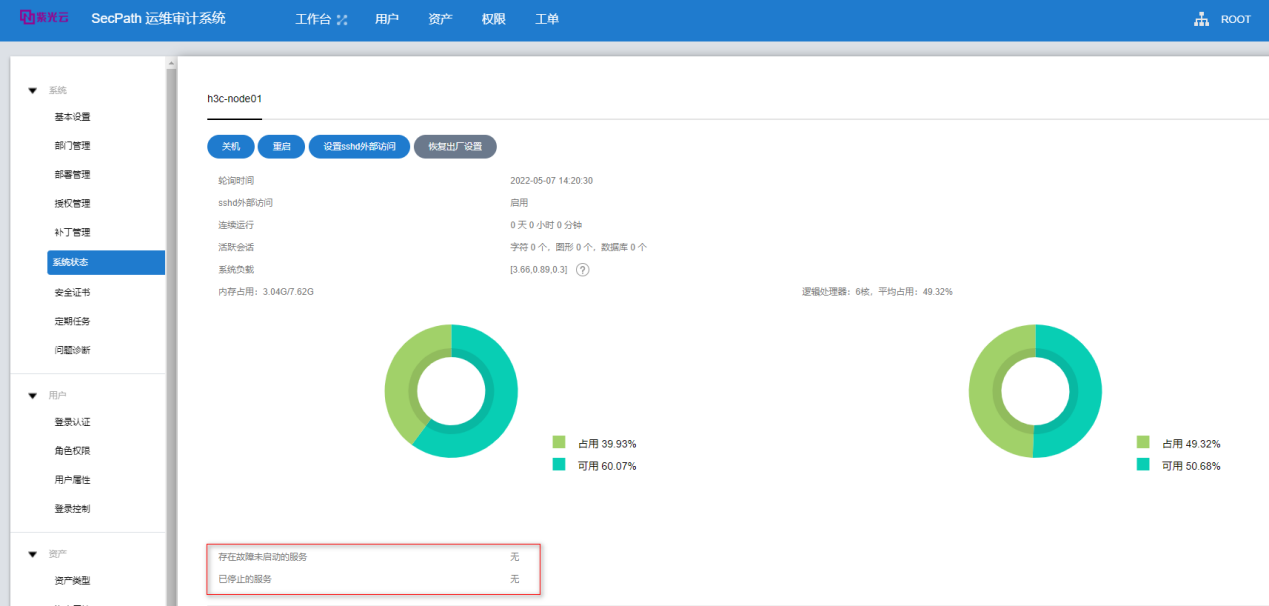This screenshot has width=1269, height=606.
Task: Click the sidebar scrollbar up arrow
Action: click(171, 63)
